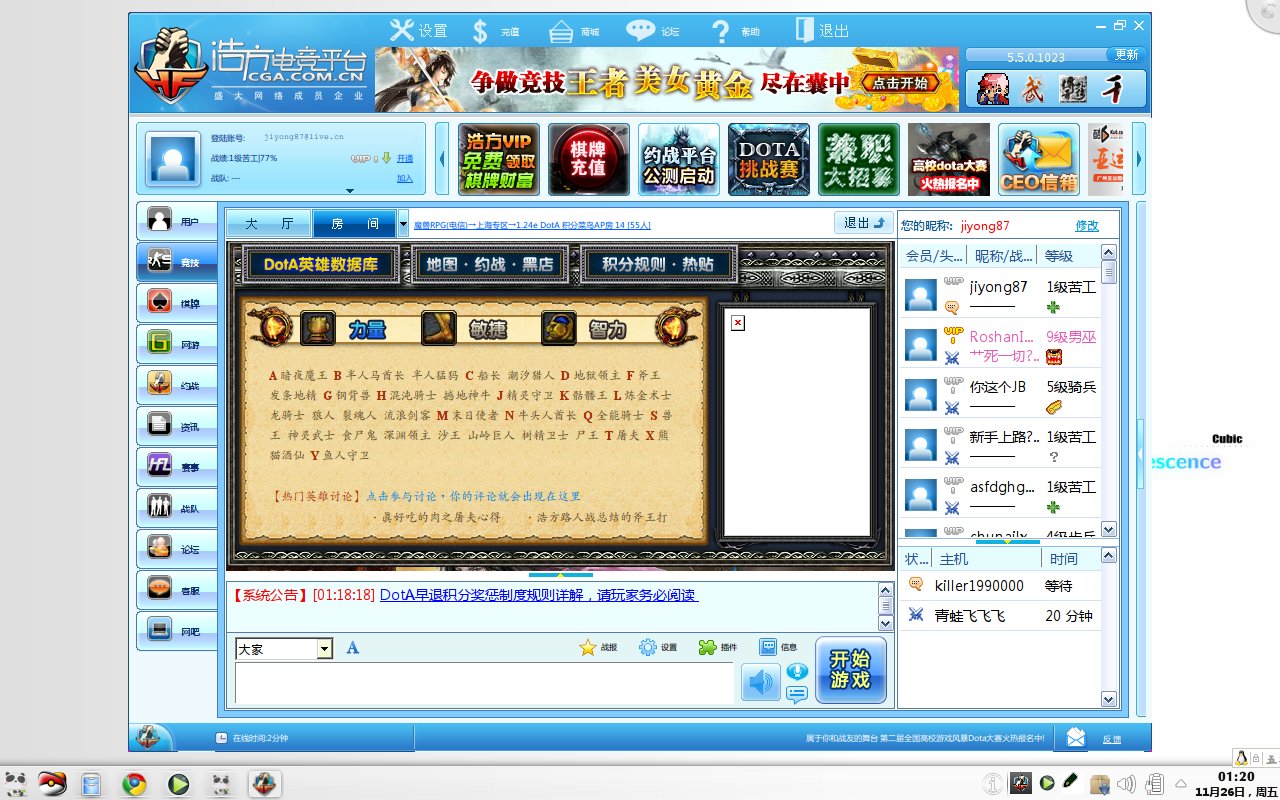The width and height of the screenshot is (1280, 800).
Task: Click 加入 team link
Action: pyautogui.click(x=405, y=179)
